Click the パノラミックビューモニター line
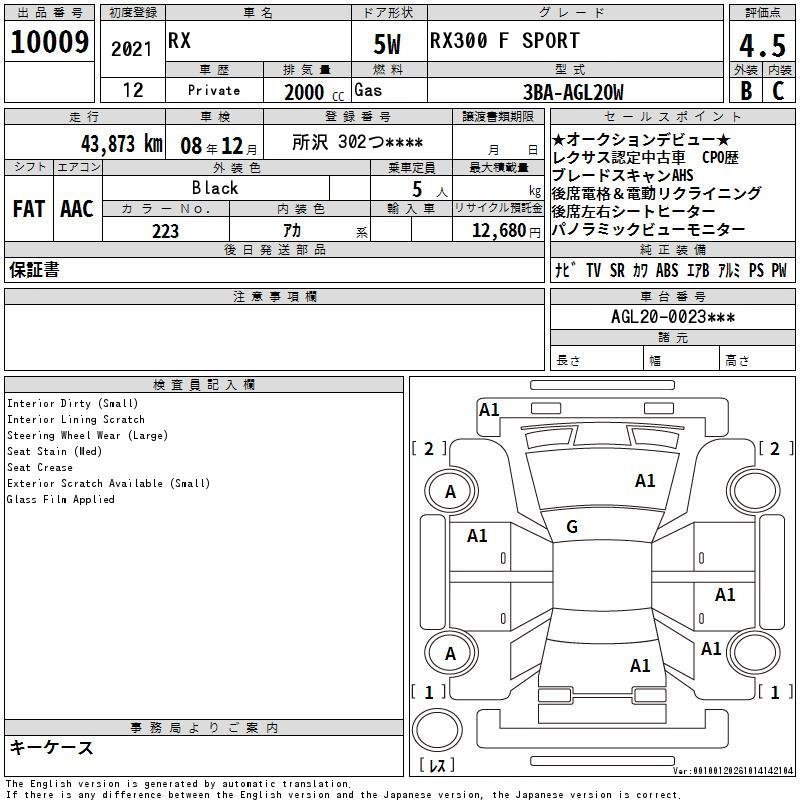Image resolution: width=800 pixels, height=800 pixels. point(648,230)
